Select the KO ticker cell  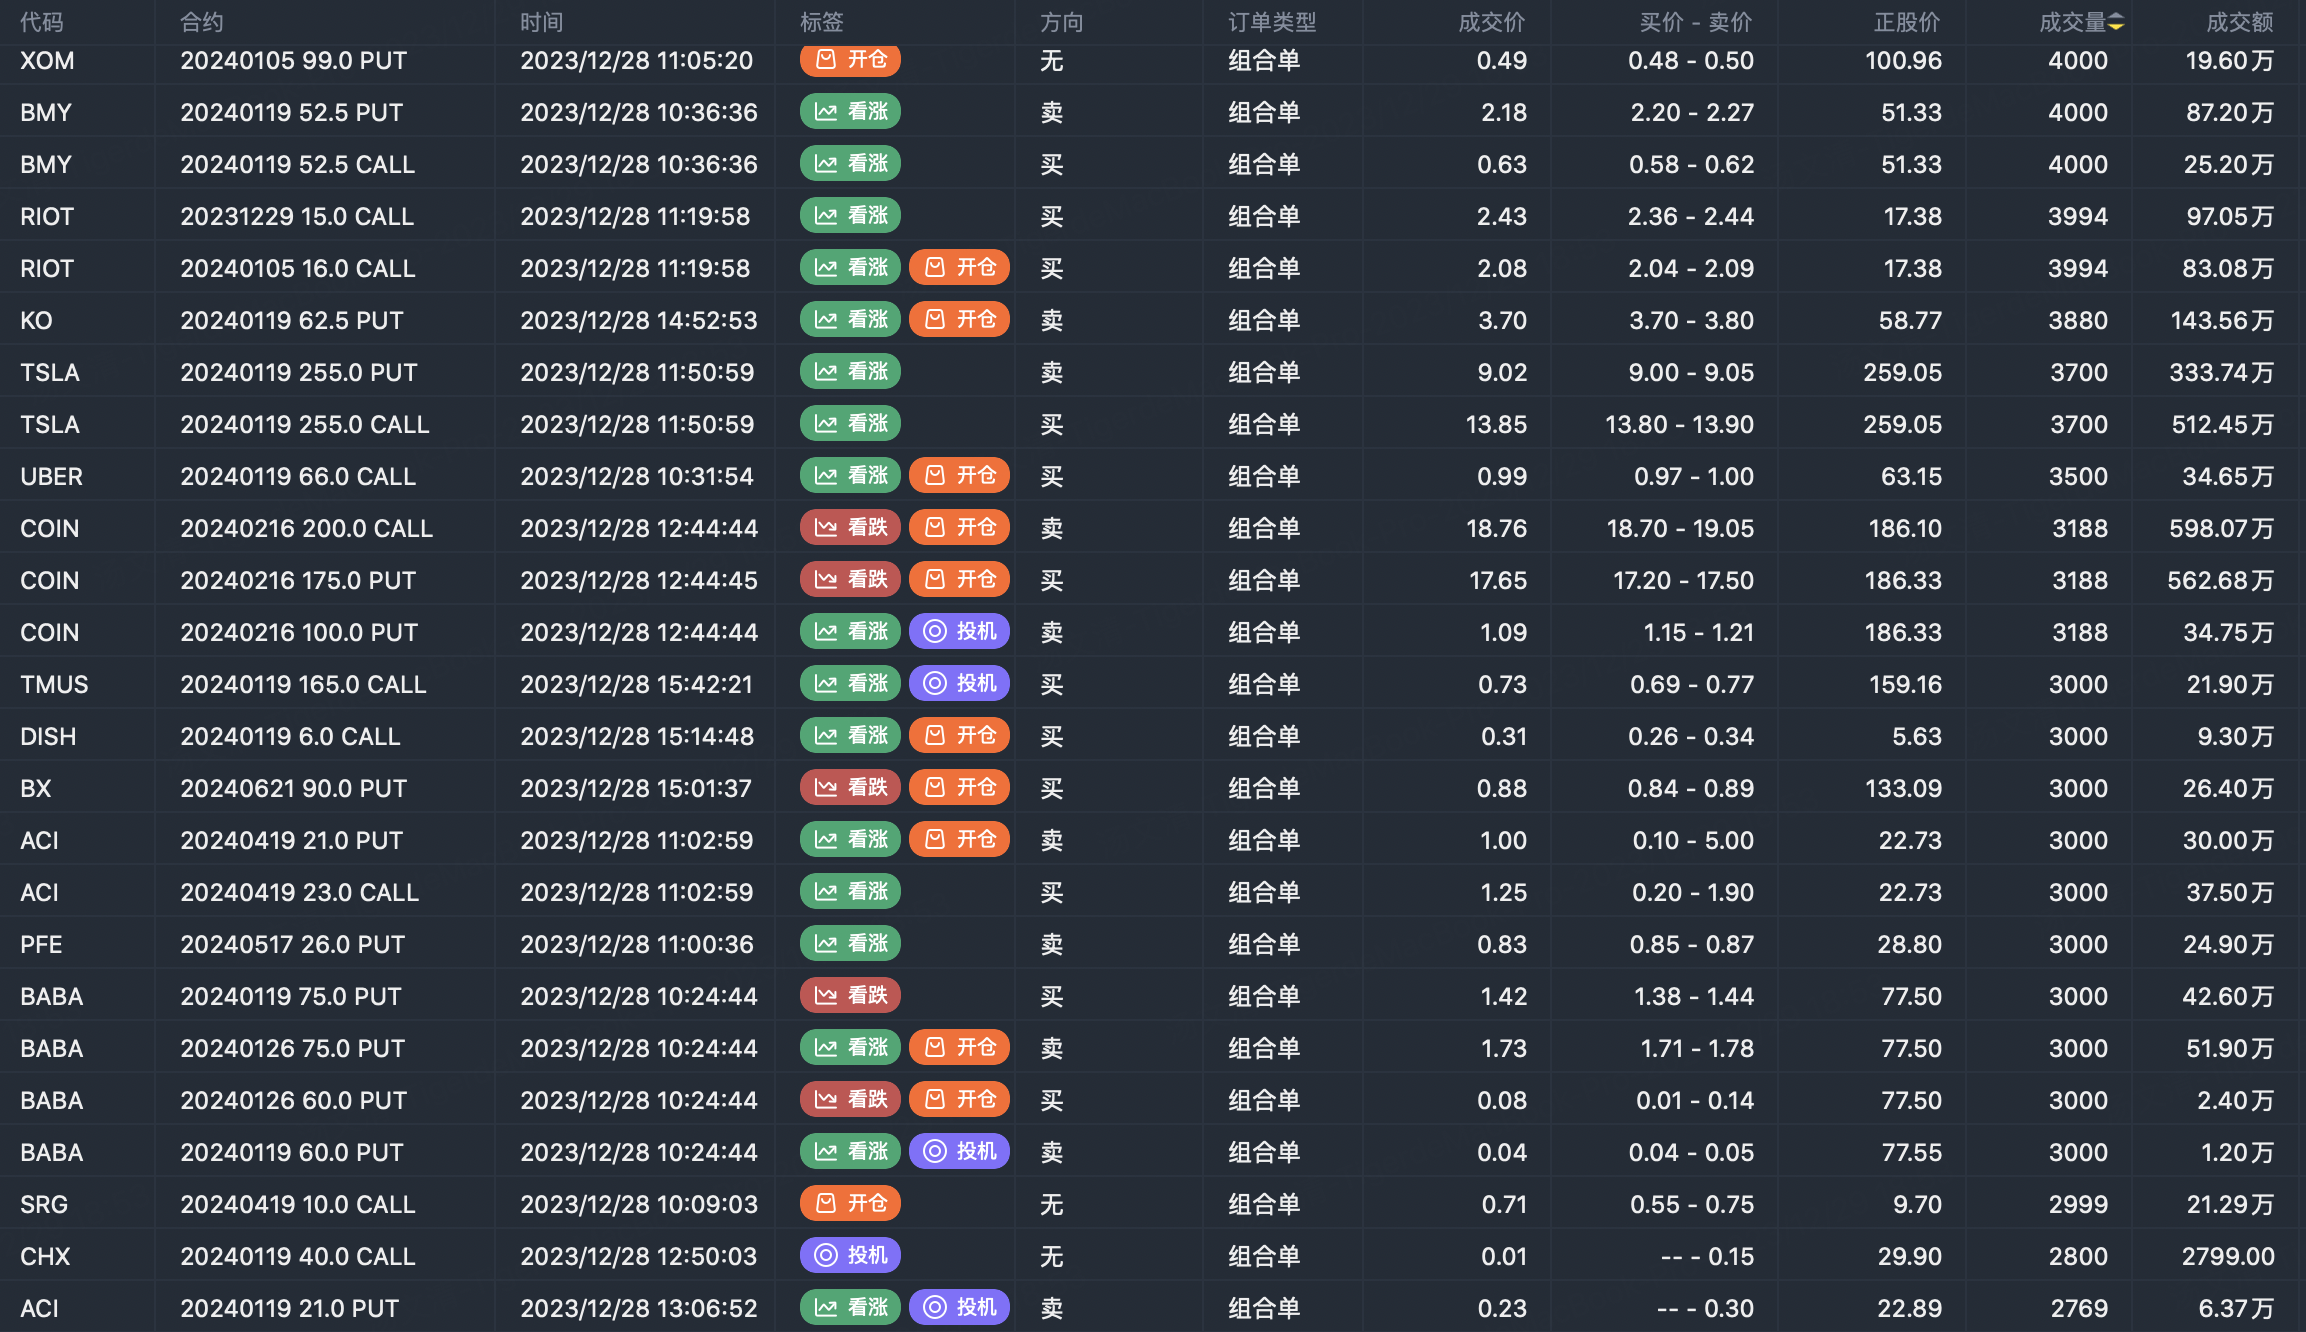coord(36,320)
